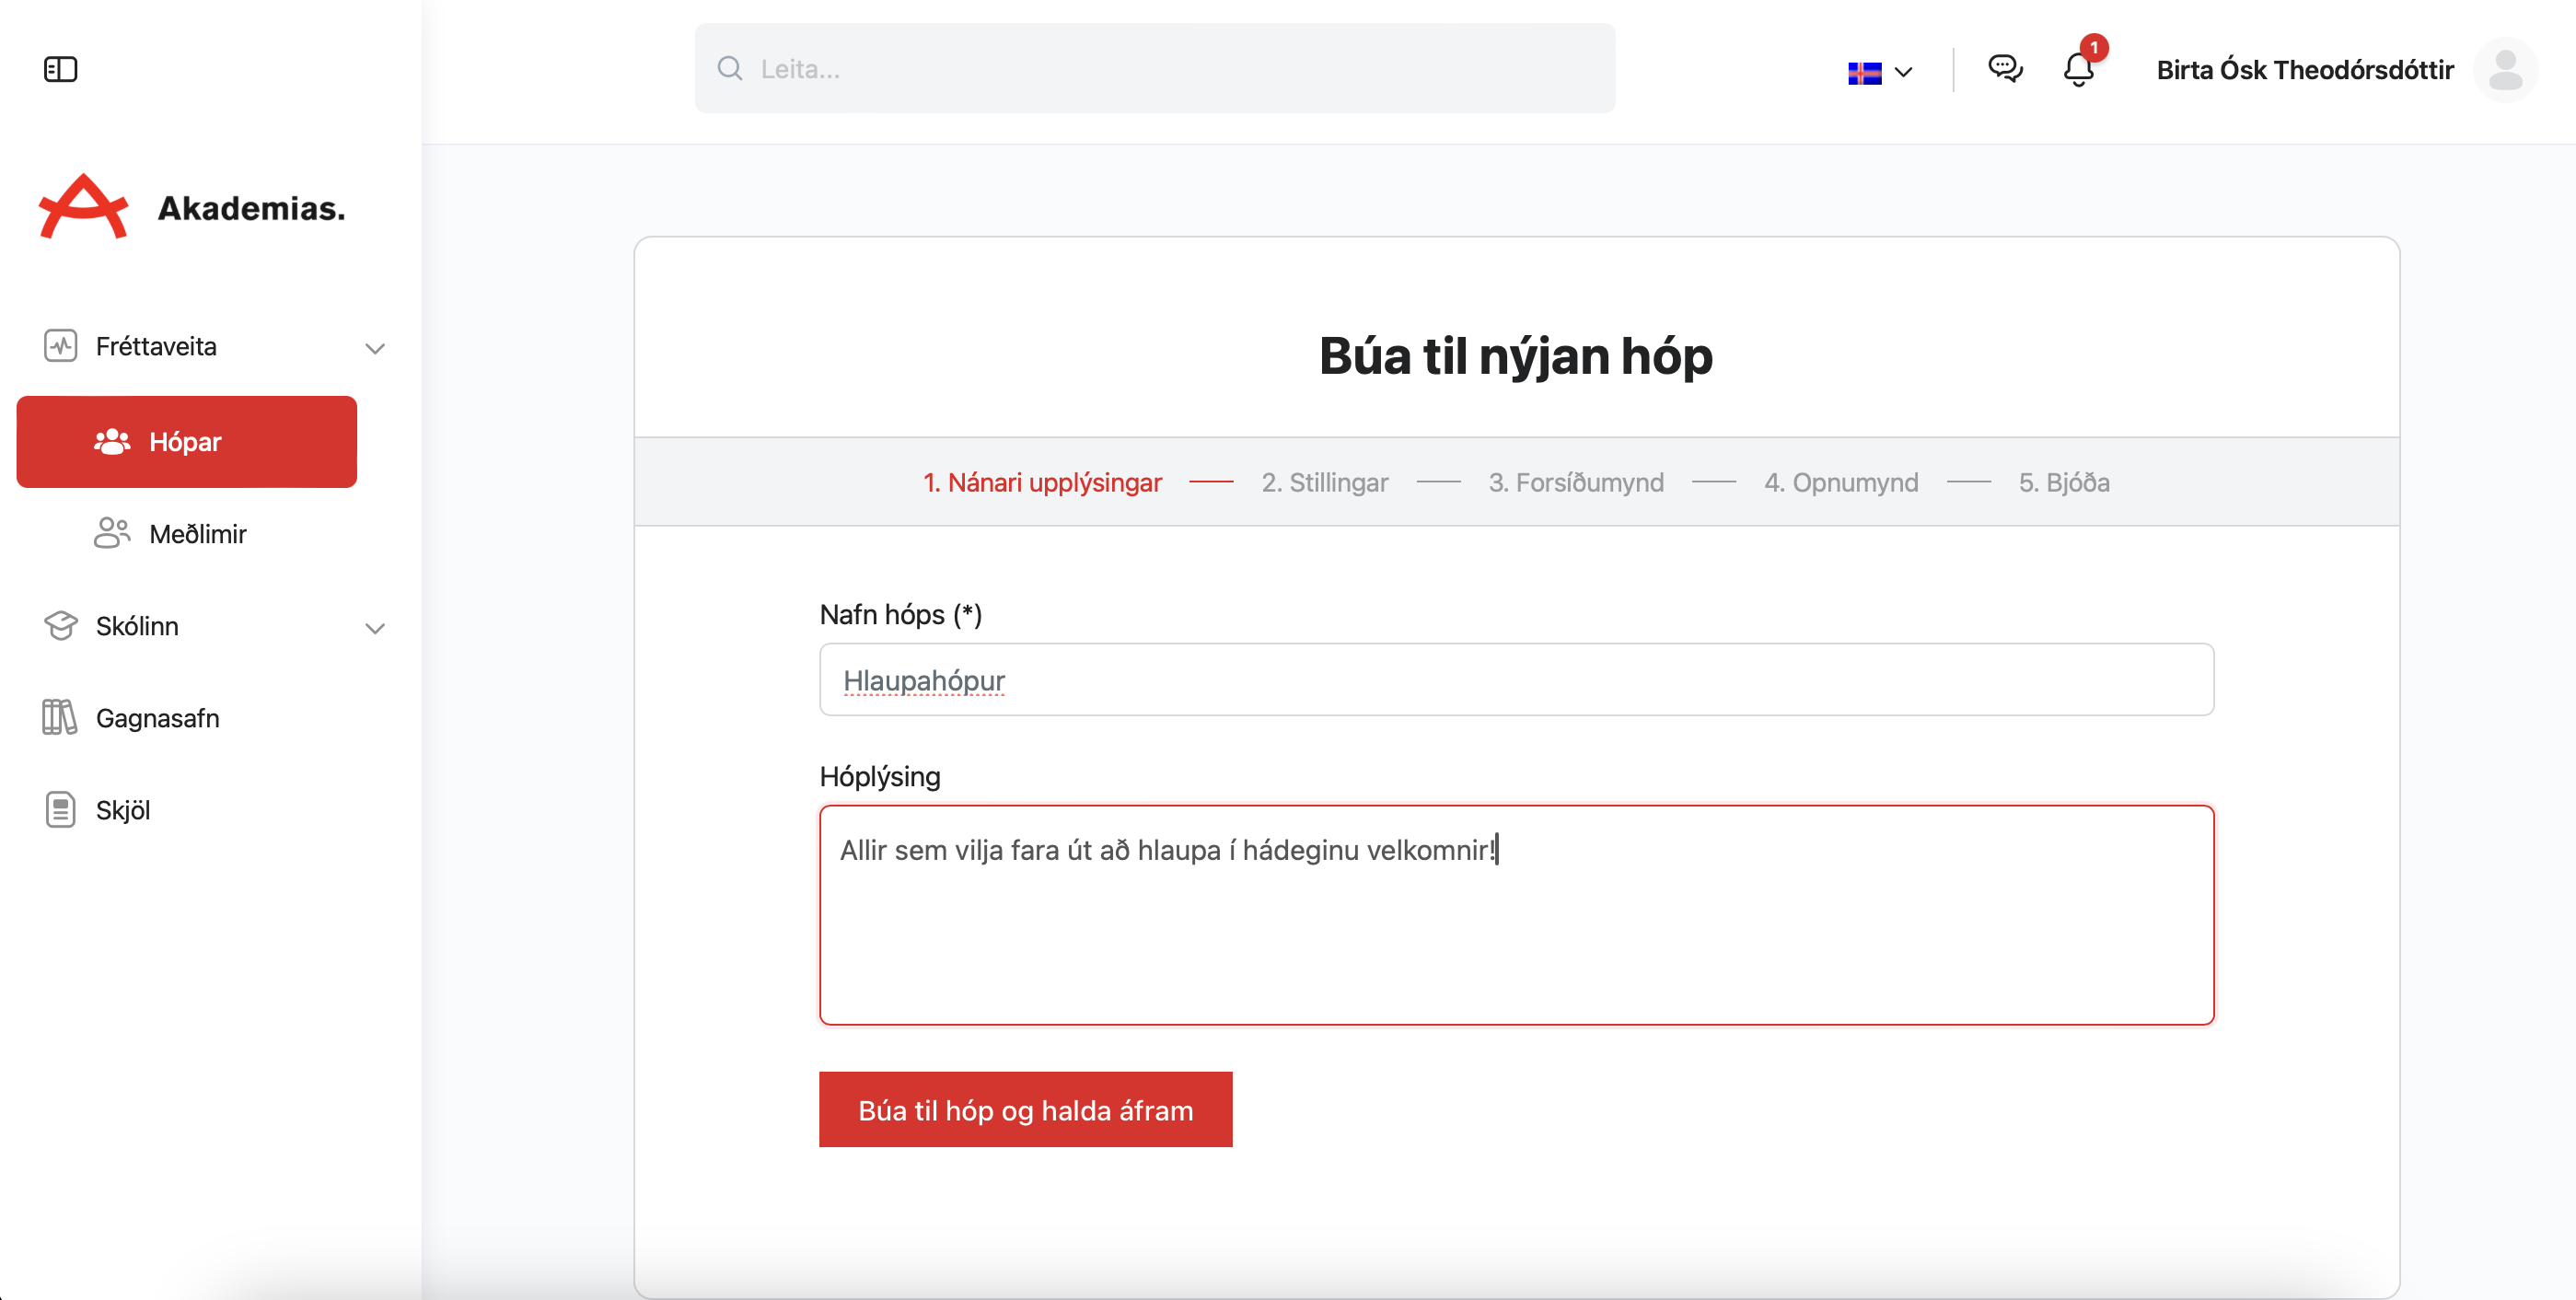Focus the Leita search box

[x=1170, y=69]
